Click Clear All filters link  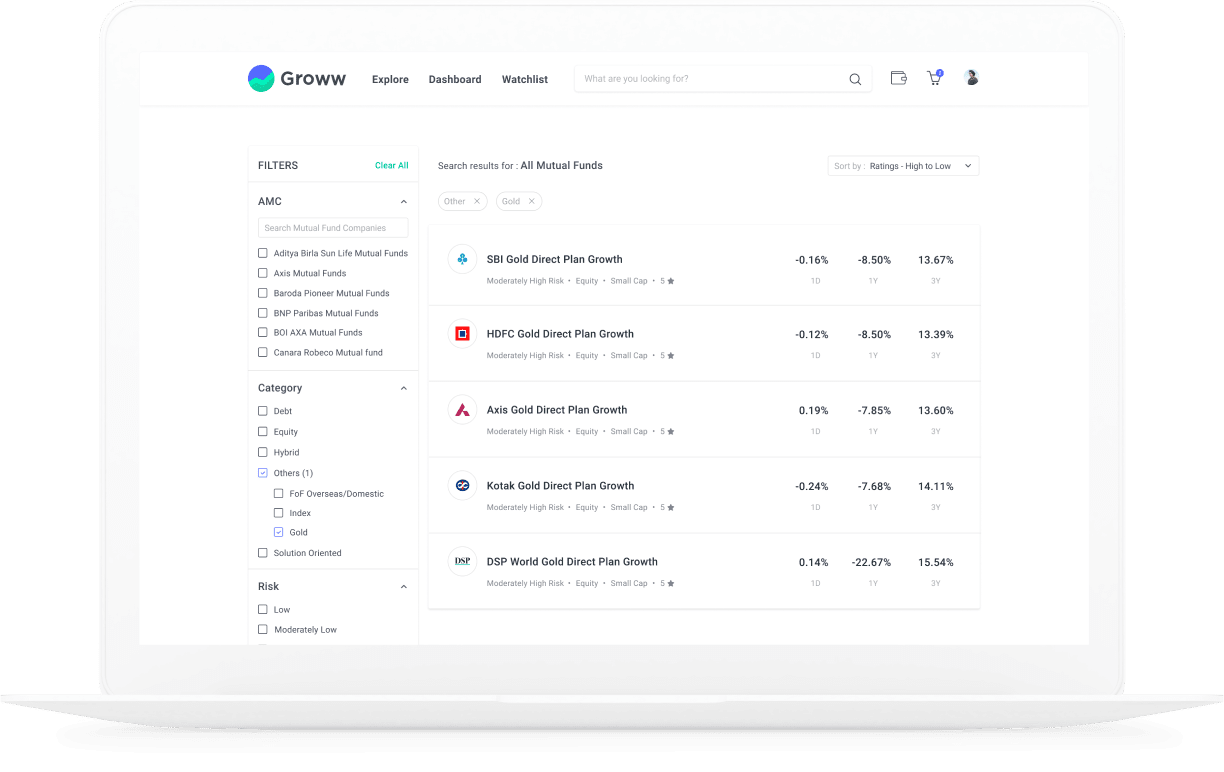391,166
